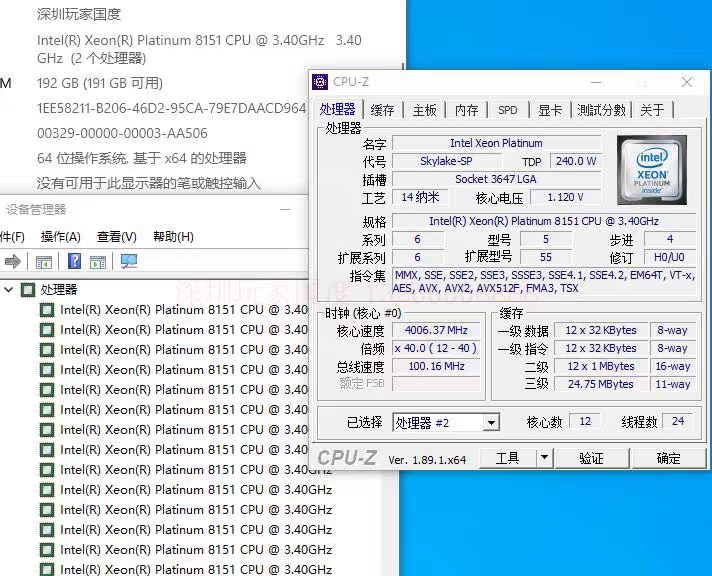
Task: Open 操作(A) menu in Device Manager
Action: pyautogui.click(x=61, y=237)
